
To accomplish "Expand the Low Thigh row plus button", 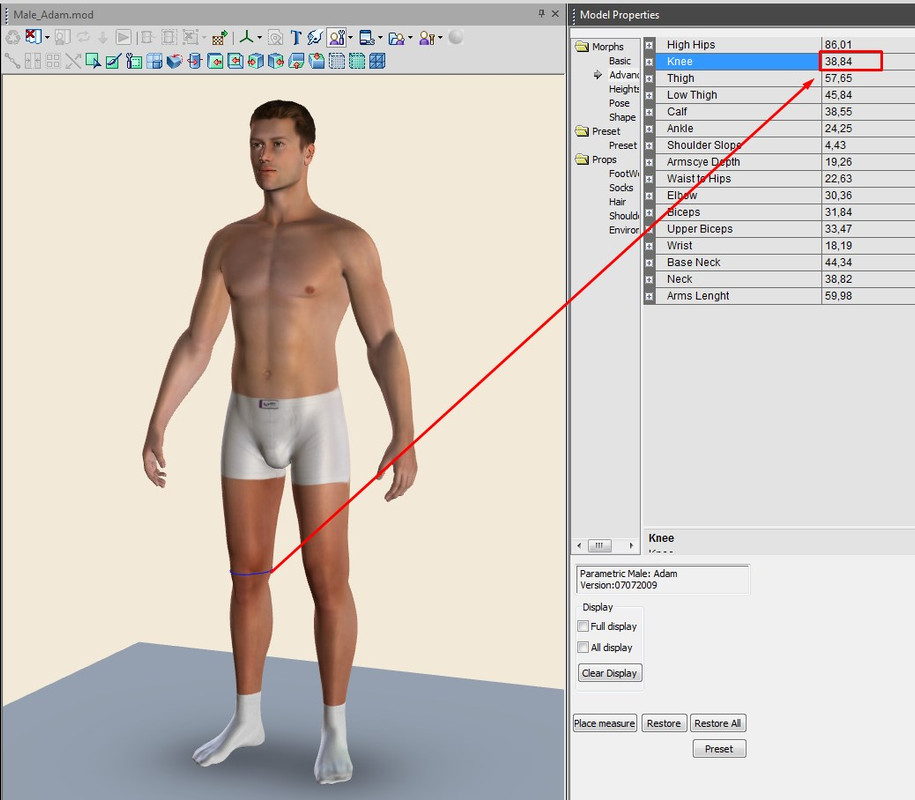I will tap(649, 95).
